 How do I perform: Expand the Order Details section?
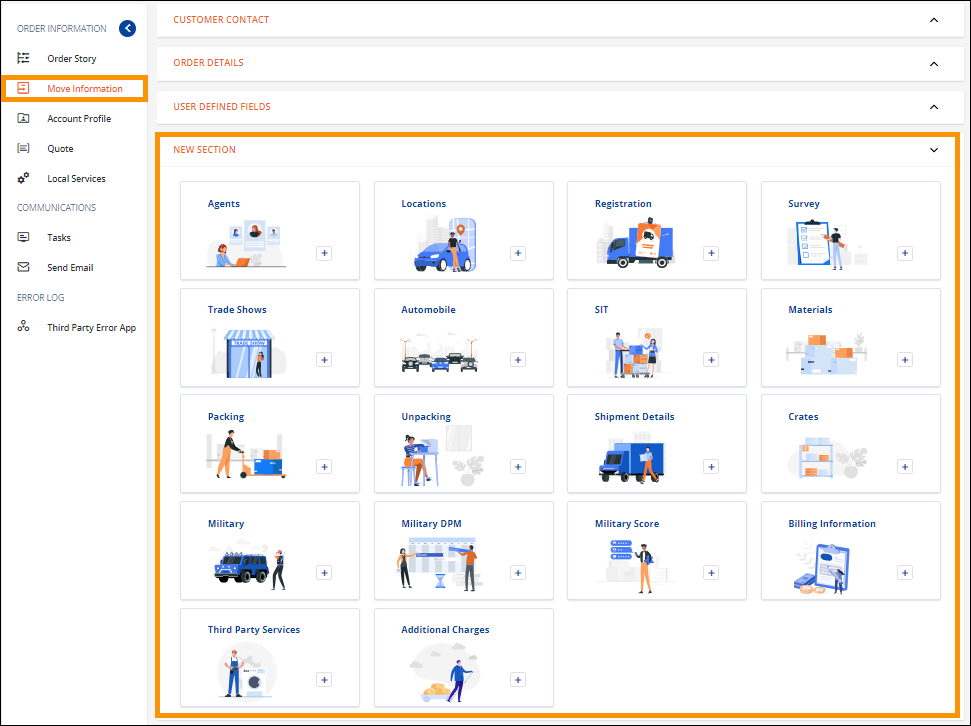click(934, 63)
